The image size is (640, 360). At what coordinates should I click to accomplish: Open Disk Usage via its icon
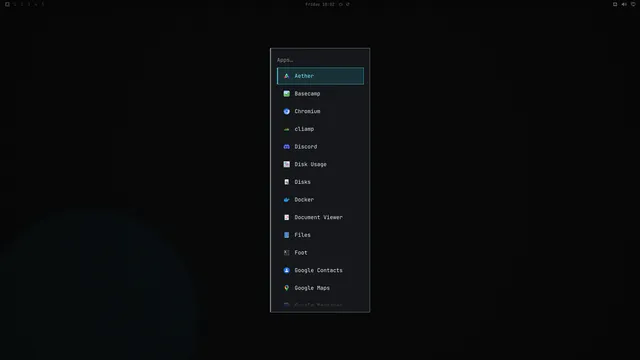point(287,164)
